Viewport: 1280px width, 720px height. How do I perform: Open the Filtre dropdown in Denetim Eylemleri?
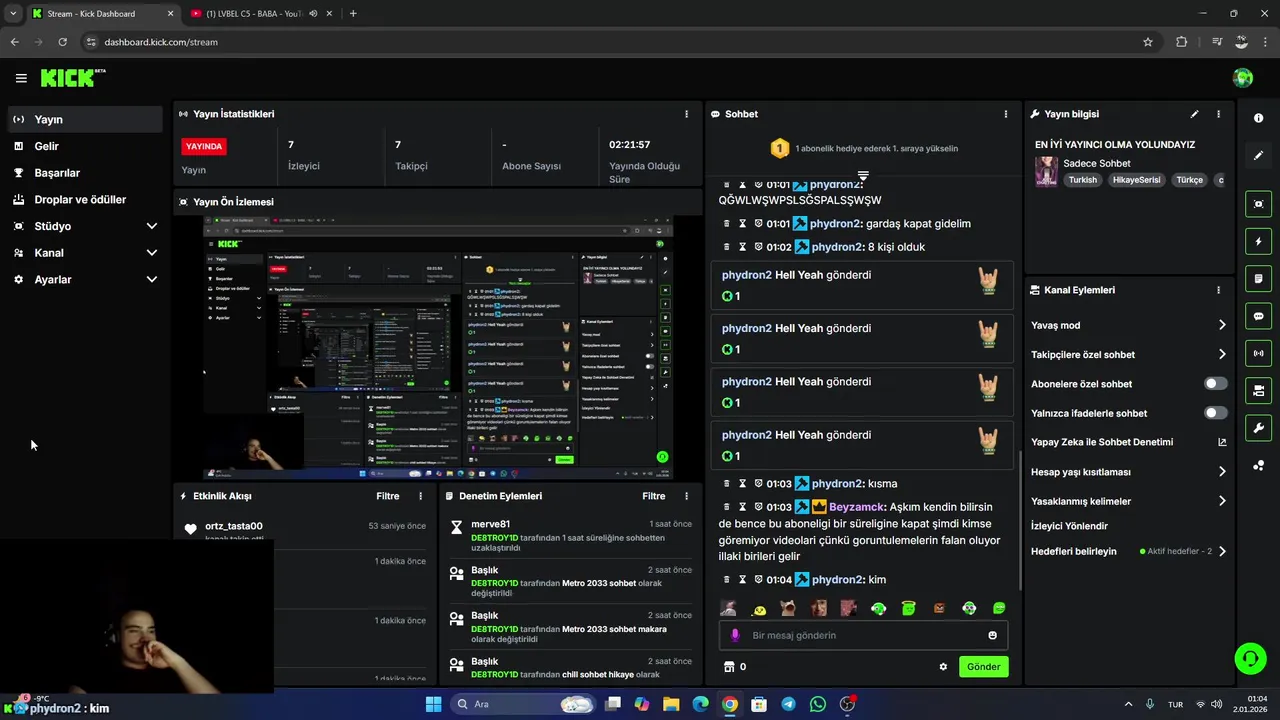pyautogui.click(x=654, y=496)
